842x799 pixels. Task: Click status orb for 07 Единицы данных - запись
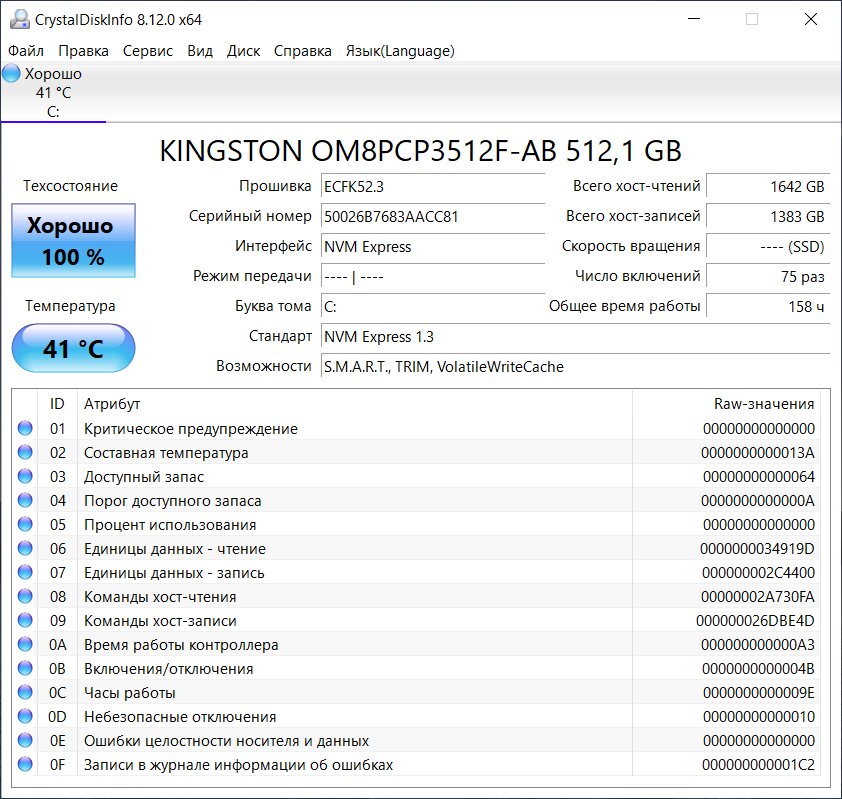coord(25,572)
